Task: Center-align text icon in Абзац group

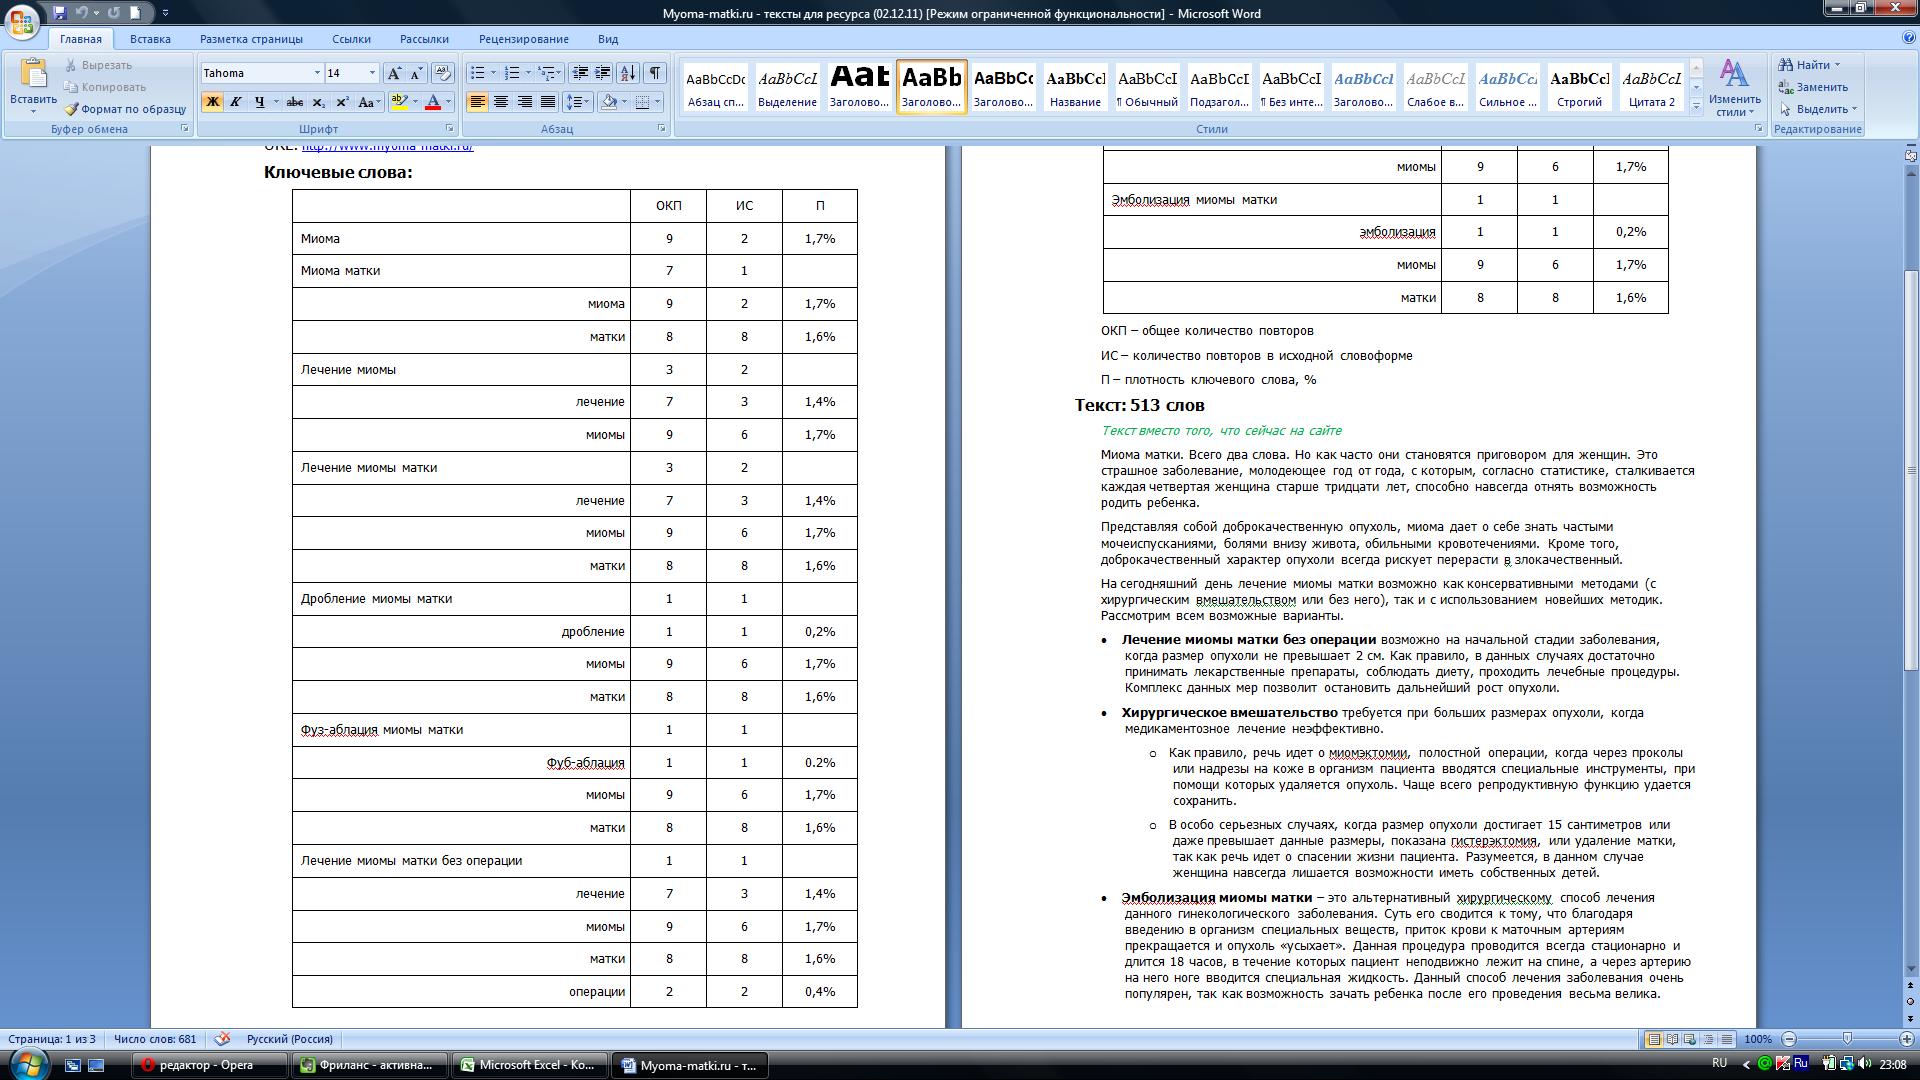Action: point(501,102)
